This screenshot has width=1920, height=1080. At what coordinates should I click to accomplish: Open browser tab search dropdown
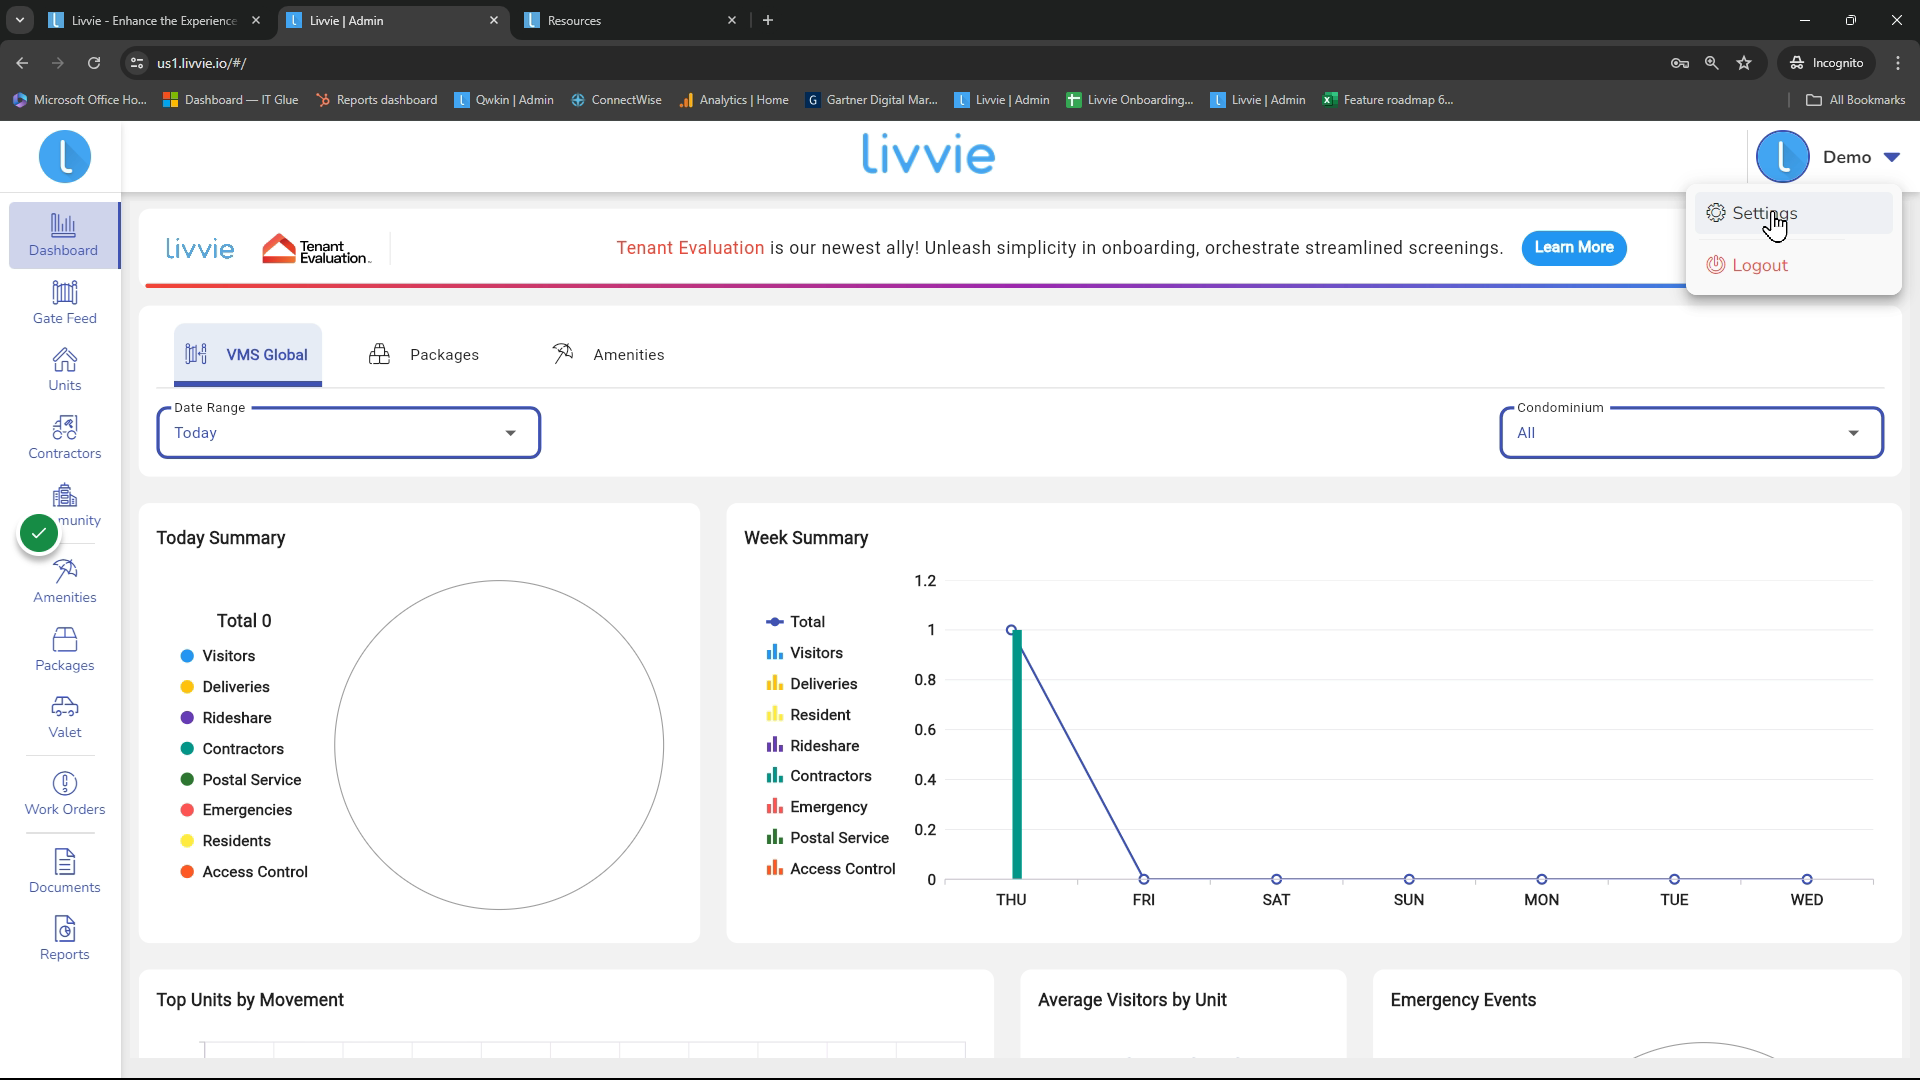coord(19,20)
